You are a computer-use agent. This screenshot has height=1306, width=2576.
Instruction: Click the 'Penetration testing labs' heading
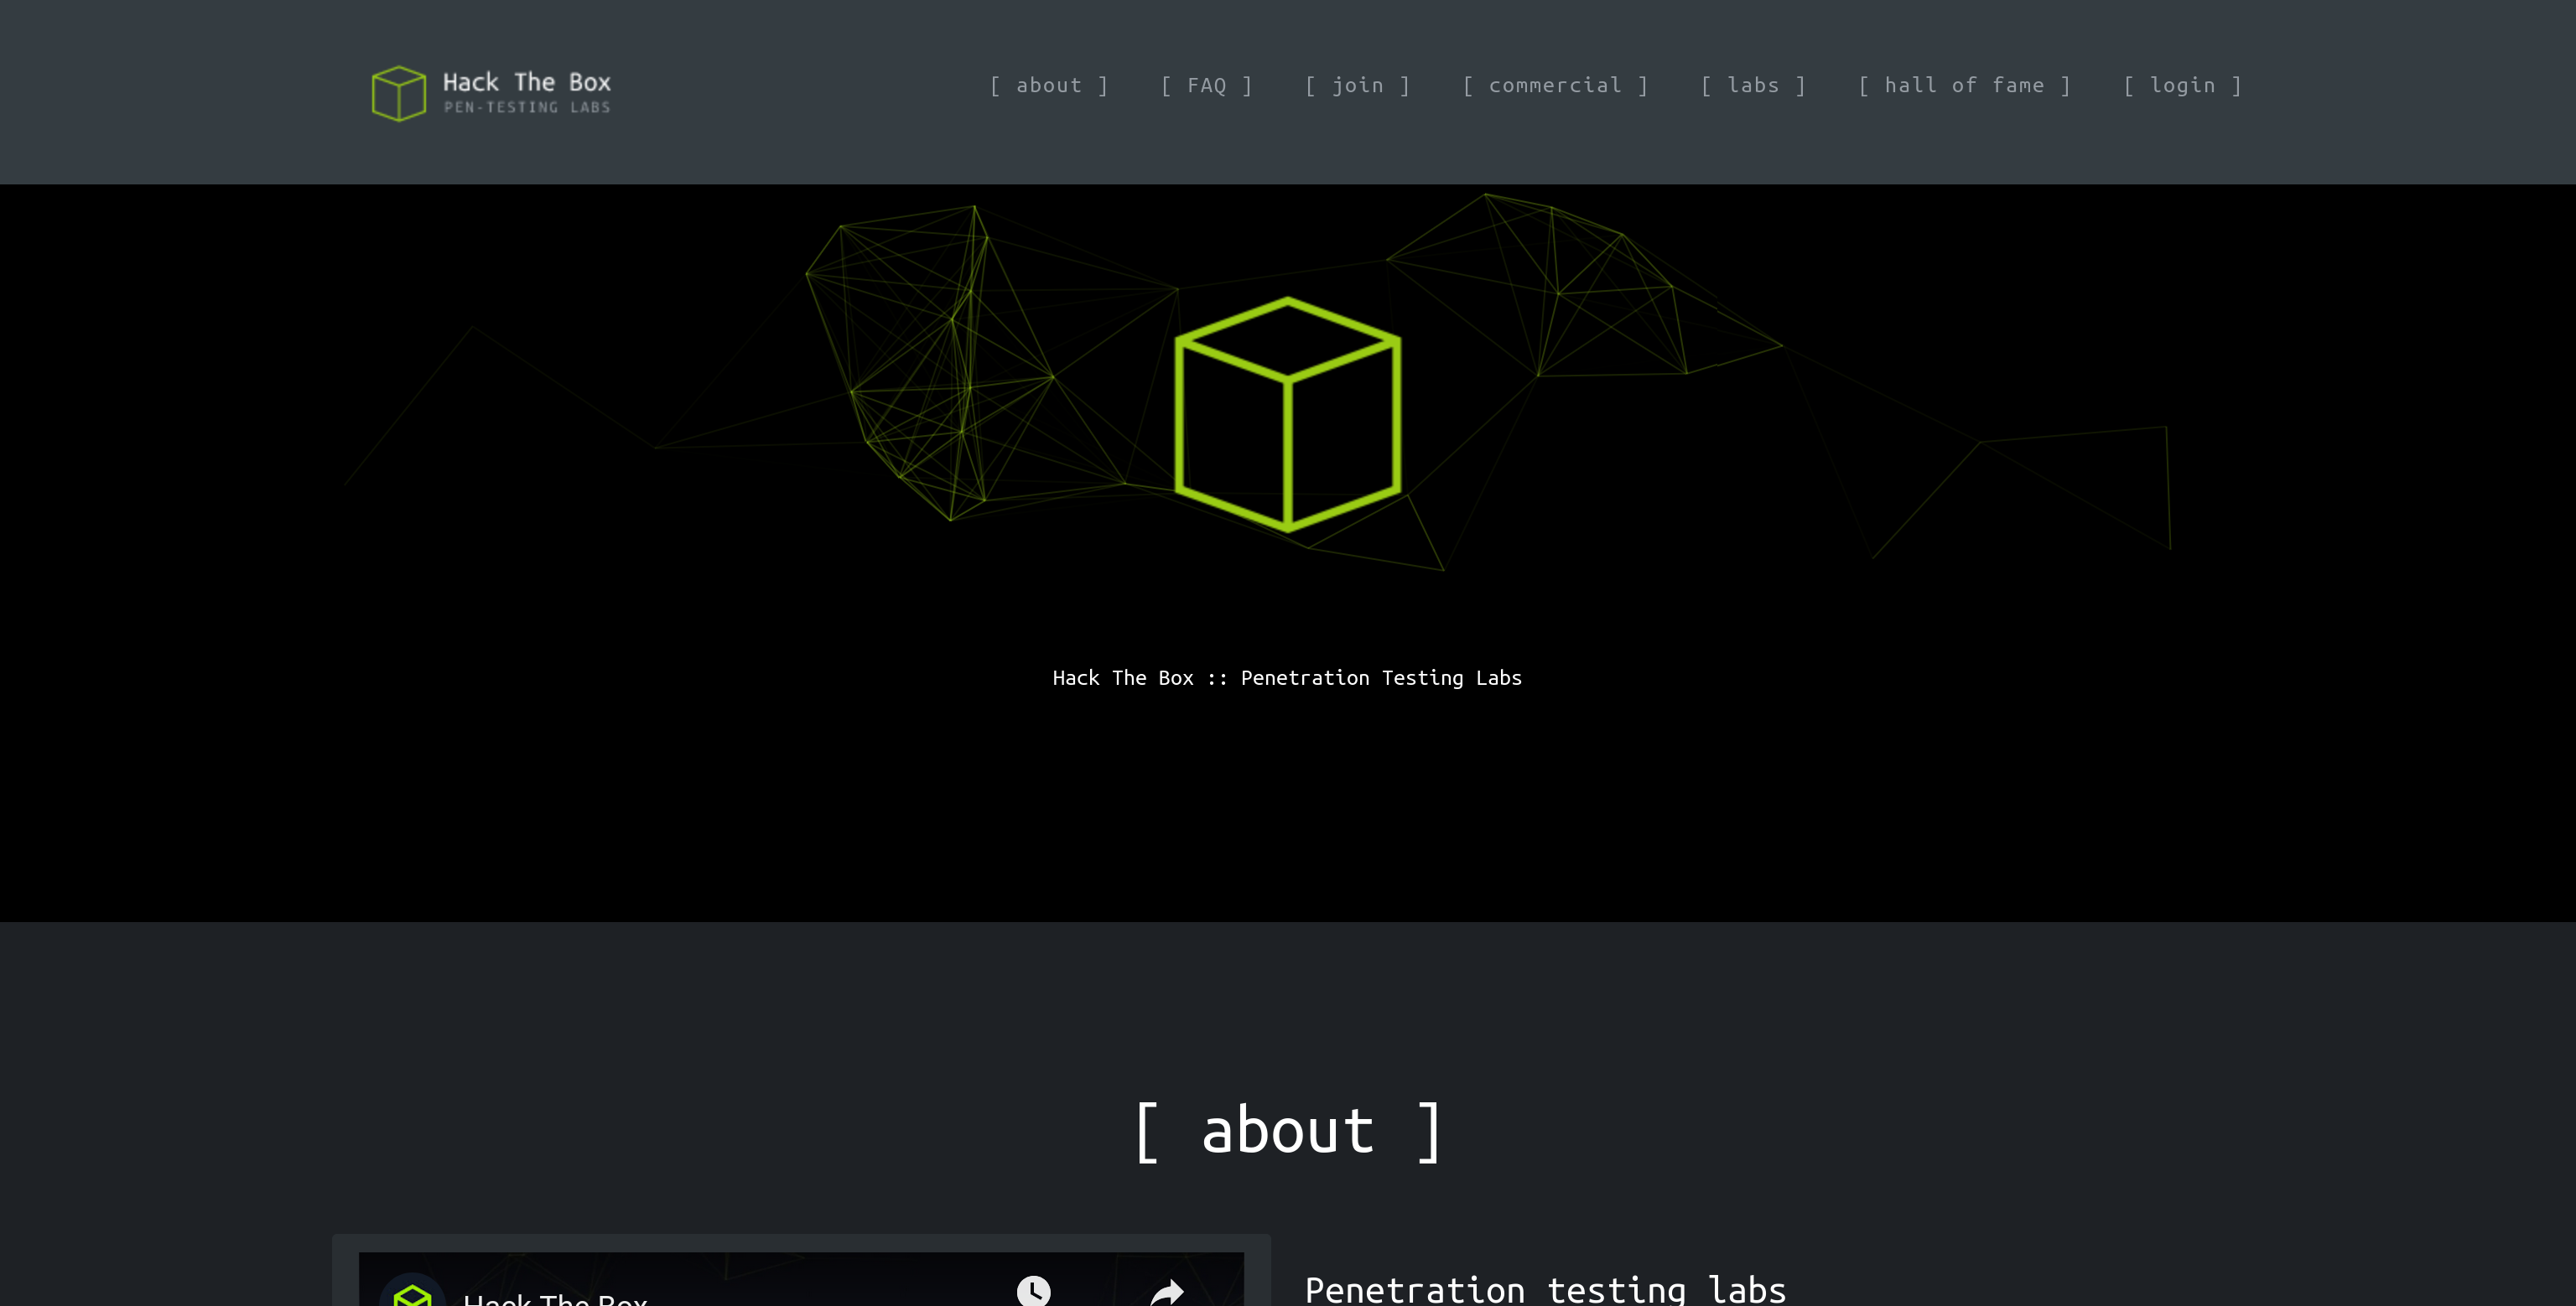point(1545,1290)
